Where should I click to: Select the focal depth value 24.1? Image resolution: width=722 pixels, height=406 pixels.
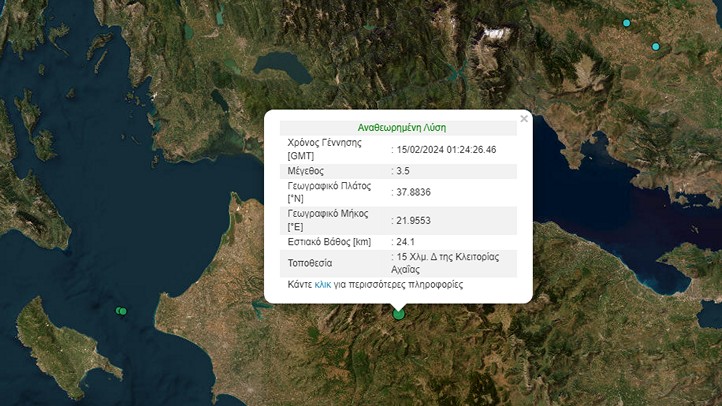[x=406, y=242]
